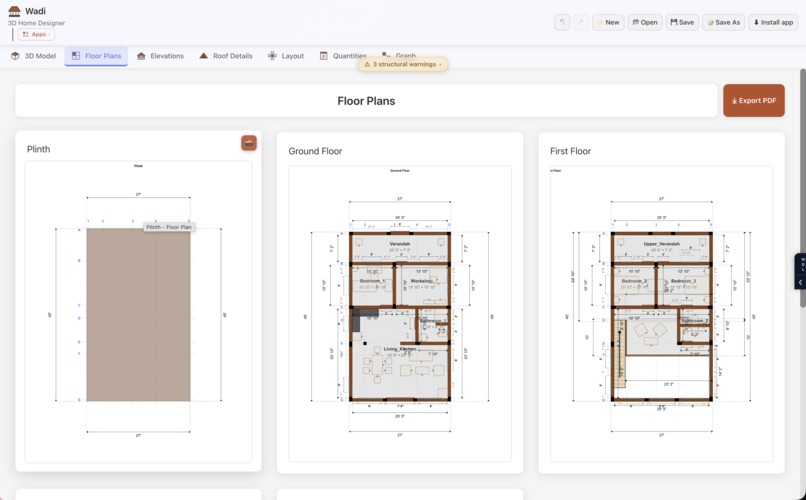Click the Bedroom_1 room label
The width and height of the screenshot is (806, 500).
pyautogui.click(x=372, y=281)
